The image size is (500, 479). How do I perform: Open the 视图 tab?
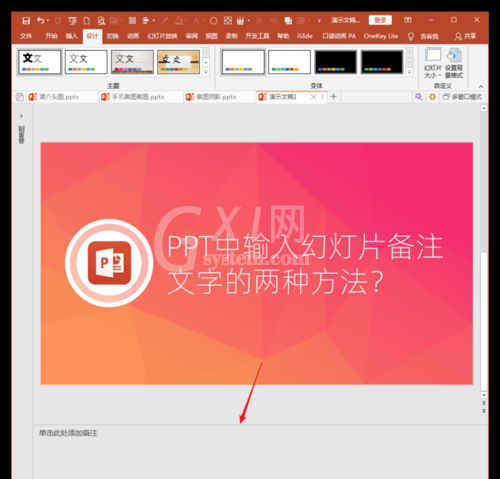(x=211, y=36)
